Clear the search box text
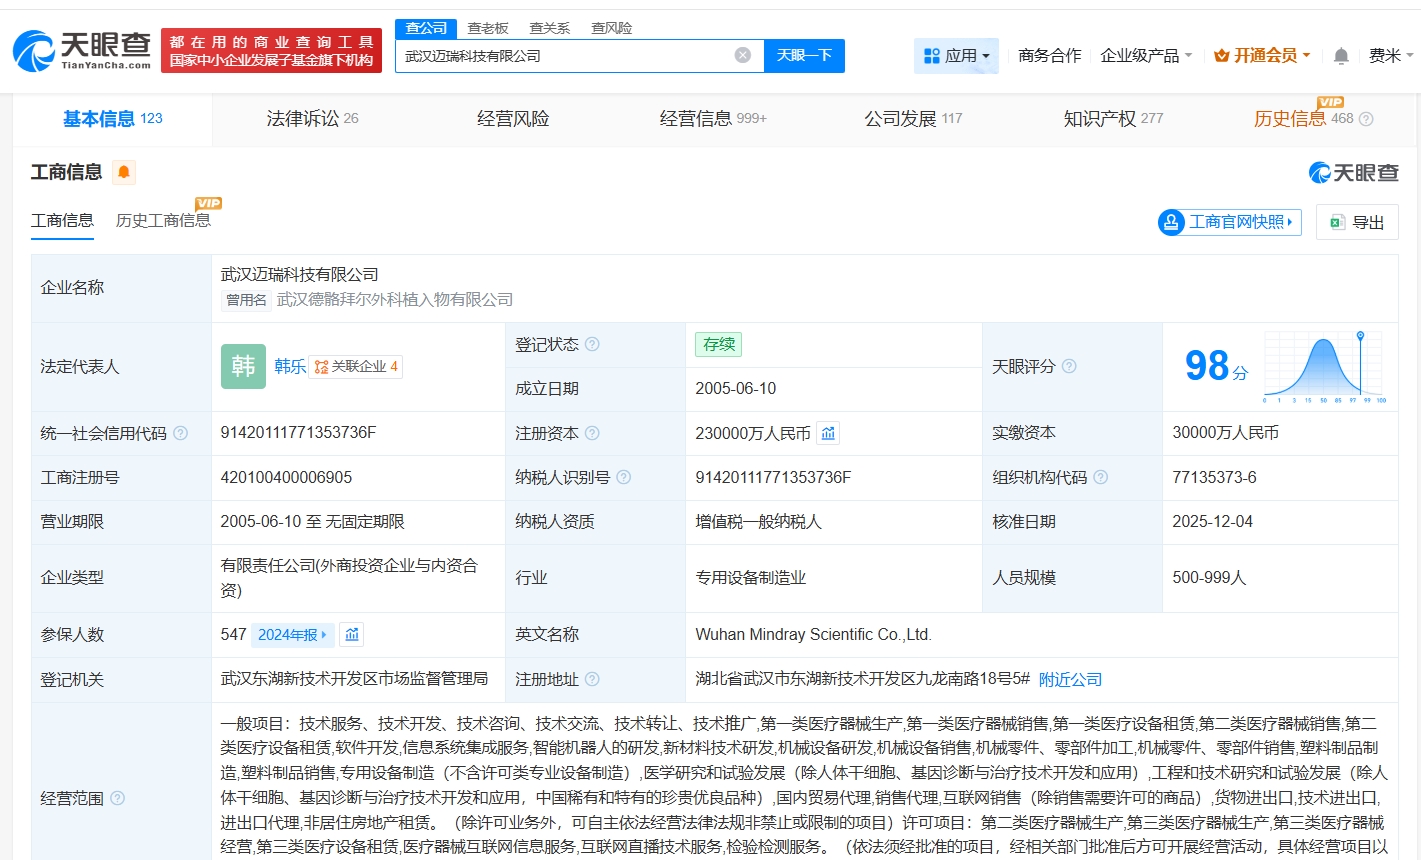Screen dimensions: 1421x860 click(742, 55)
